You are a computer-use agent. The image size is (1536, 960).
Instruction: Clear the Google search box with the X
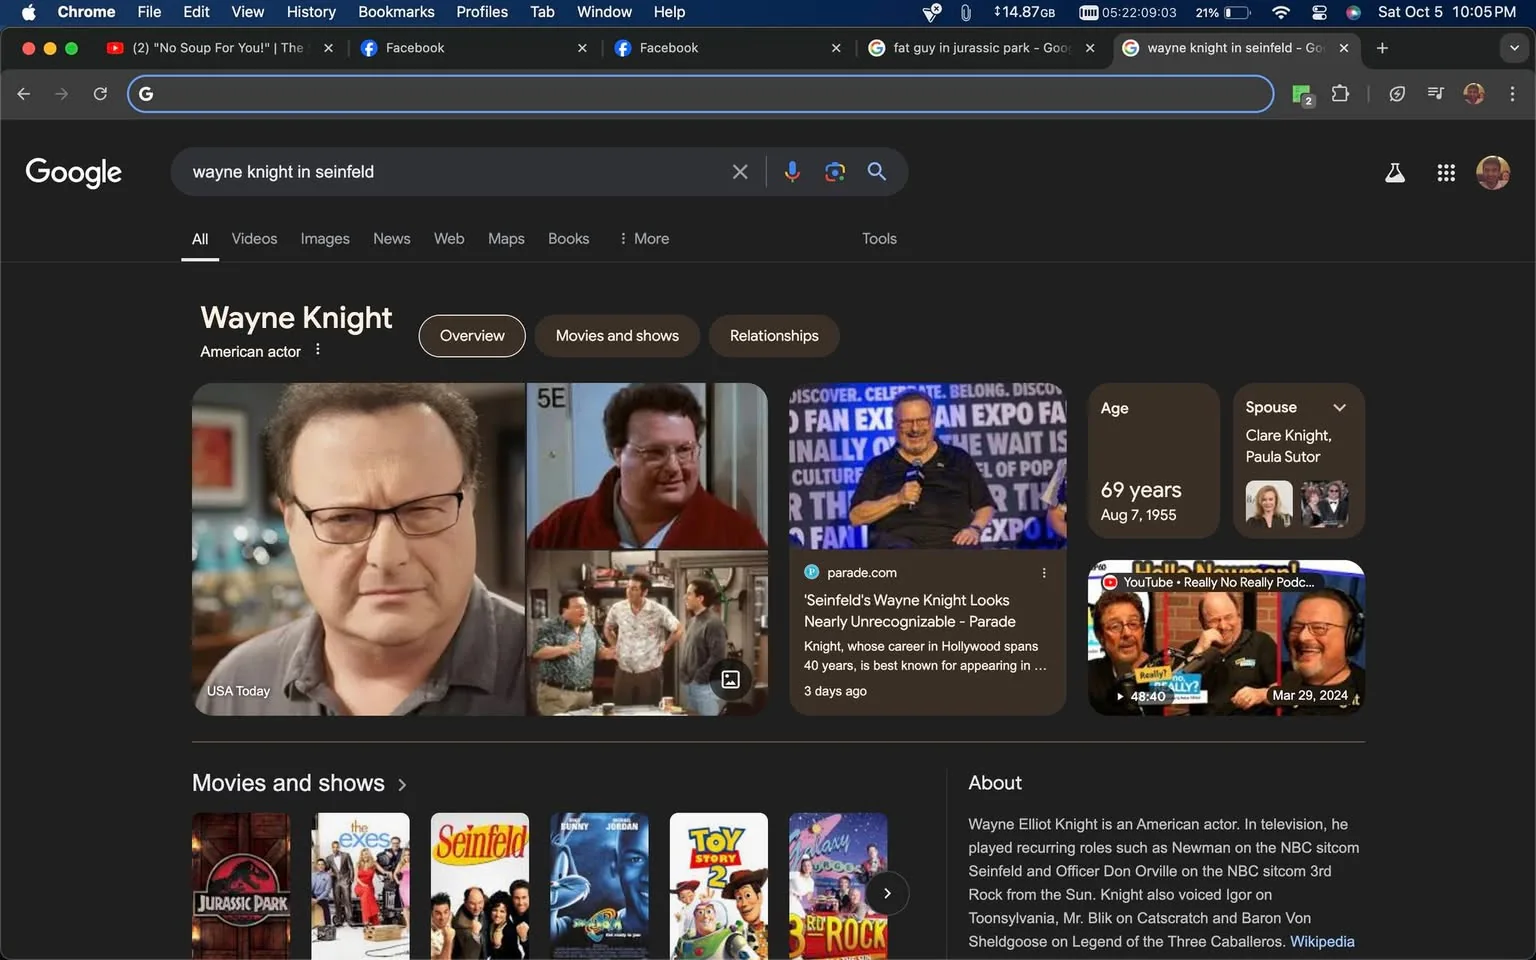point(740,172)
